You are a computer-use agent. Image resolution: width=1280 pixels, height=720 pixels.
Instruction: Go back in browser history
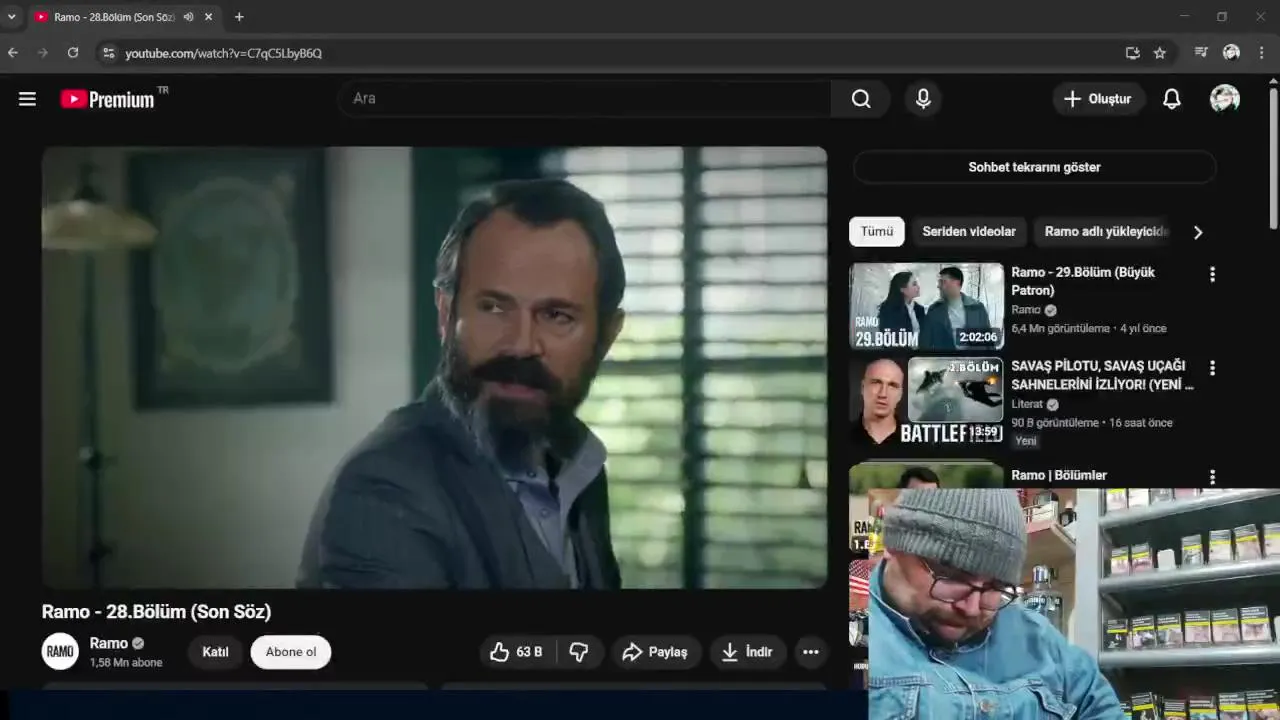tap(13, 53)
